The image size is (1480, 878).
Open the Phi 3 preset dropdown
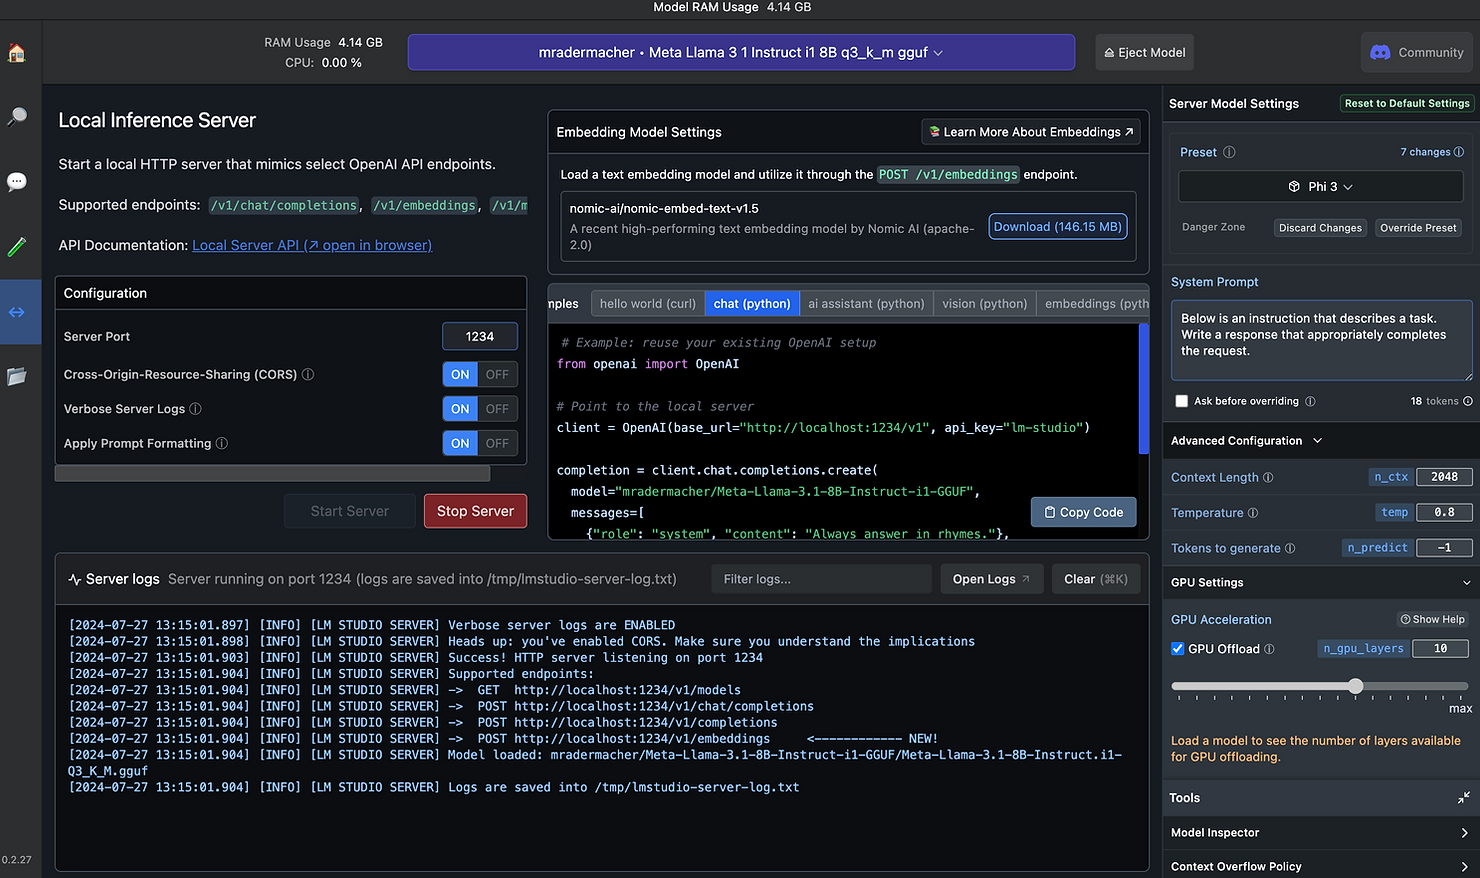click(1320, 186)
